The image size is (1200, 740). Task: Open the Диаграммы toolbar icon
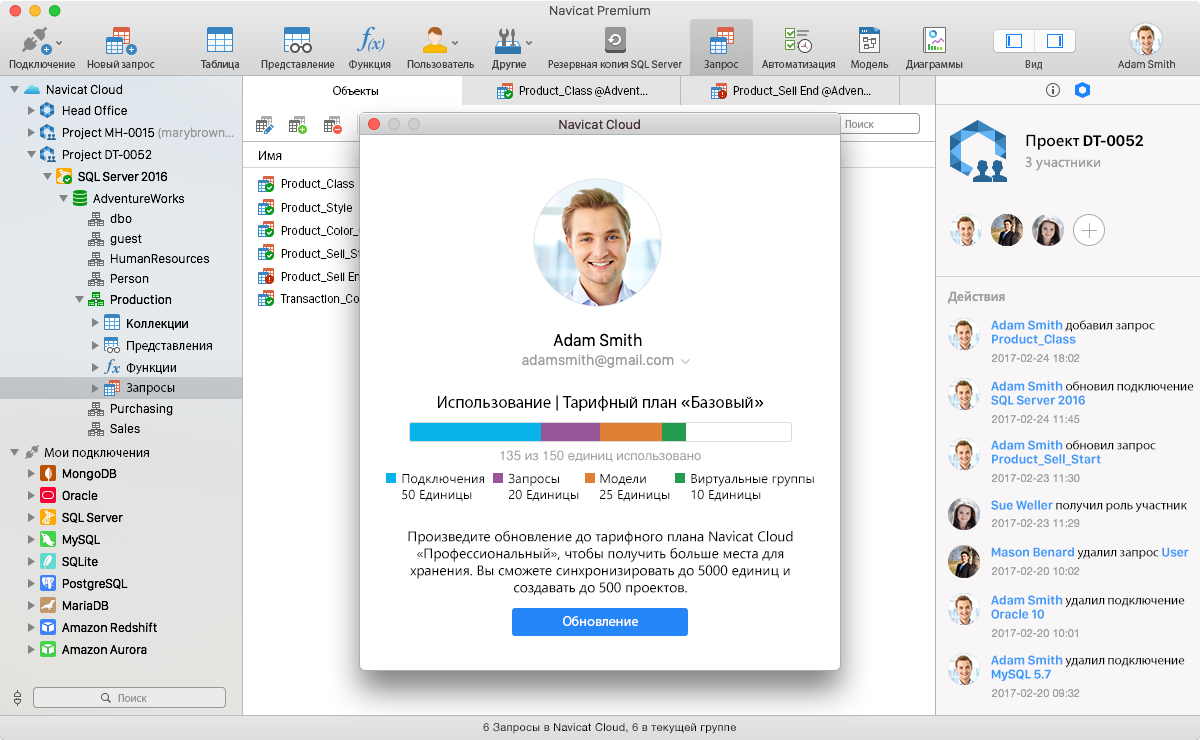point(934,41)
